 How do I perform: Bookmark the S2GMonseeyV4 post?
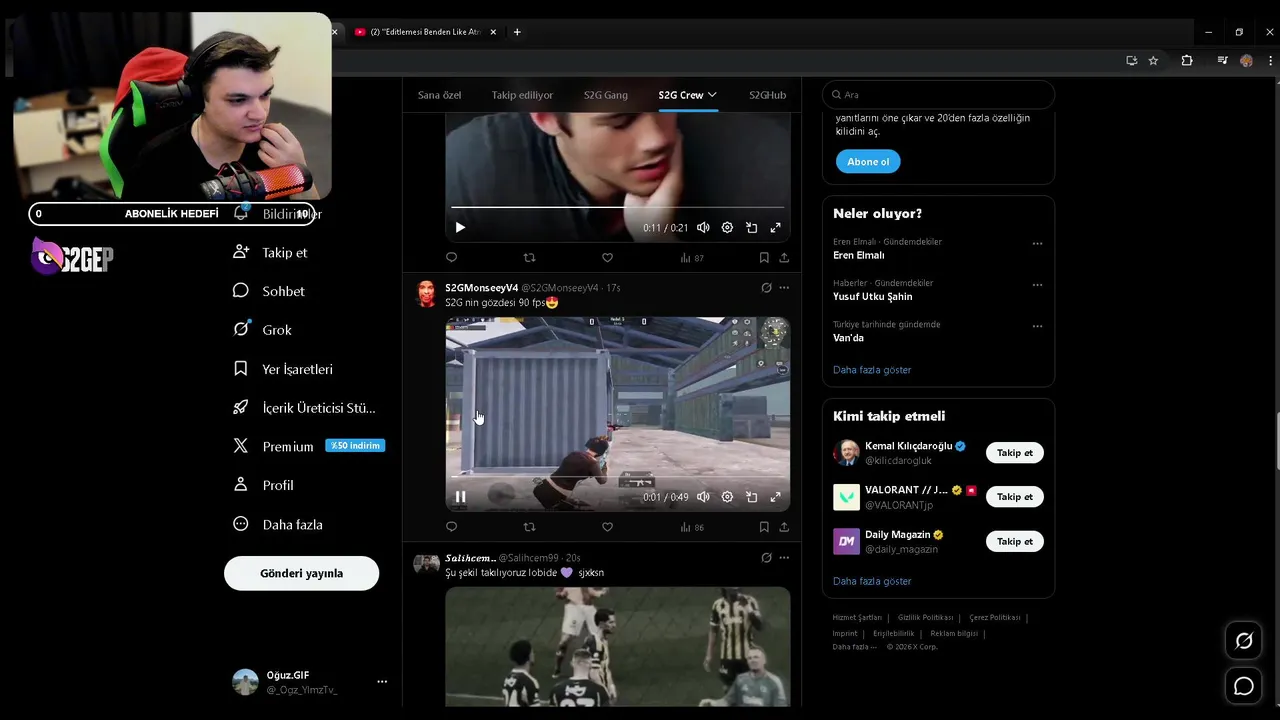pyautogui.click(x=764, y=527)
